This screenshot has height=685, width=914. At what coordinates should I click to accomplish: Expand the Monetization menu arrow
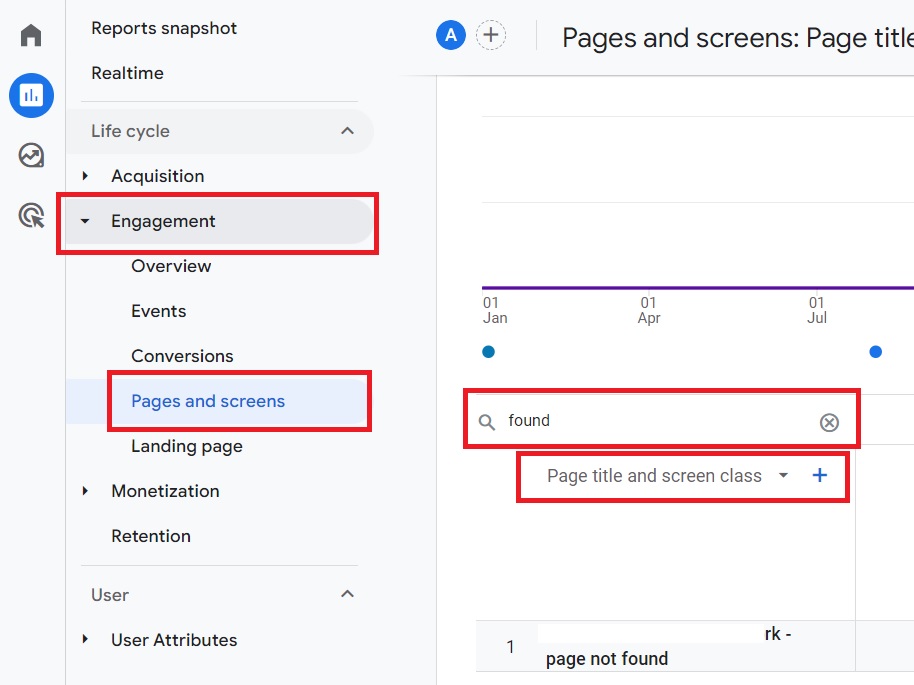point(85,491)
